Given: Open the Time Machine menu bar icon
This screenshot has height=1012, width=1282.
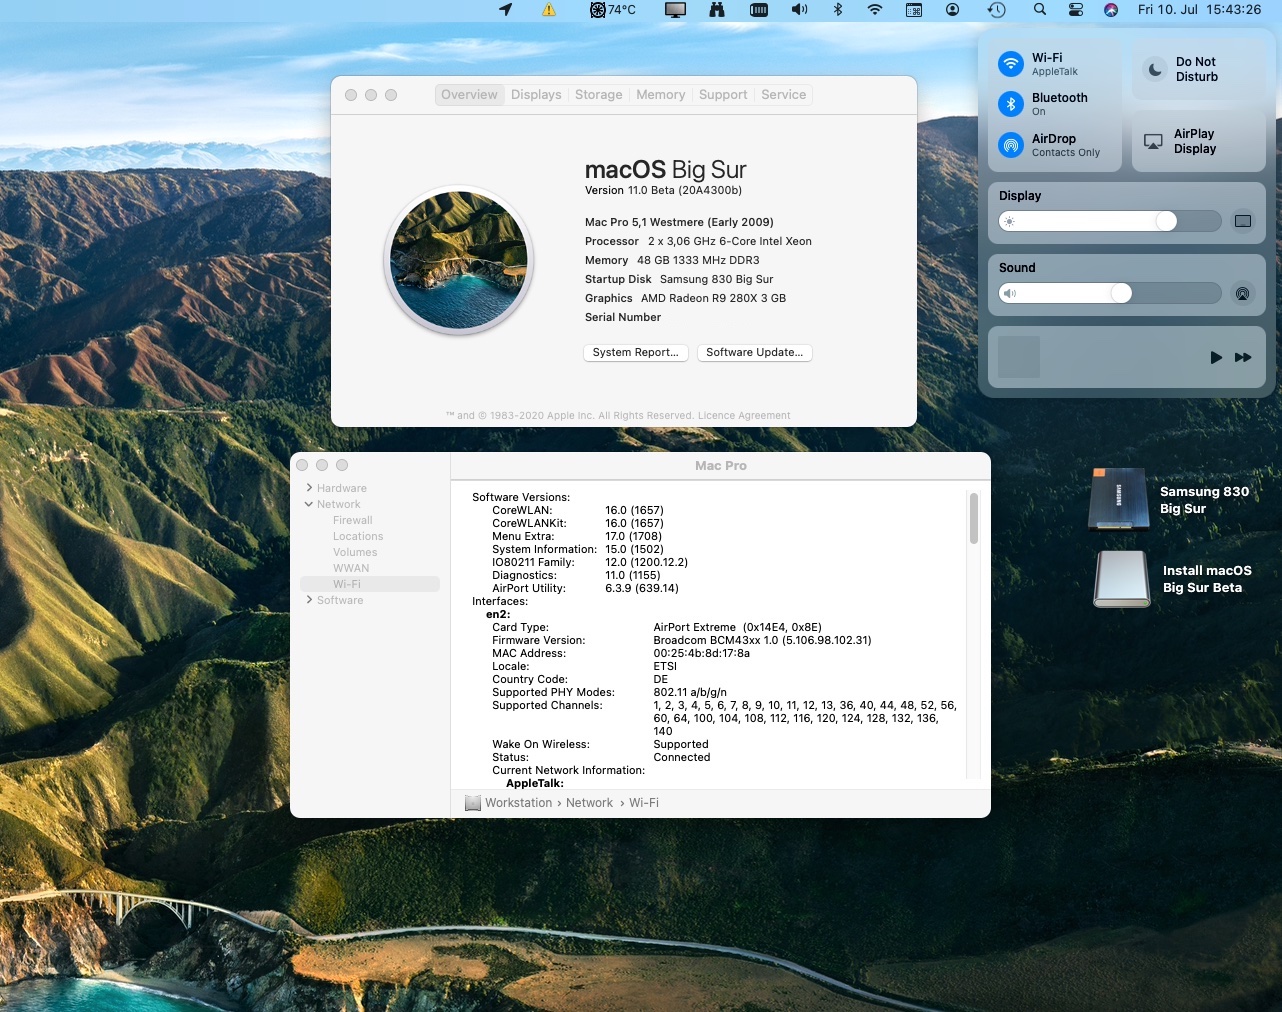Looking at the screenshot, I should 996,10.
